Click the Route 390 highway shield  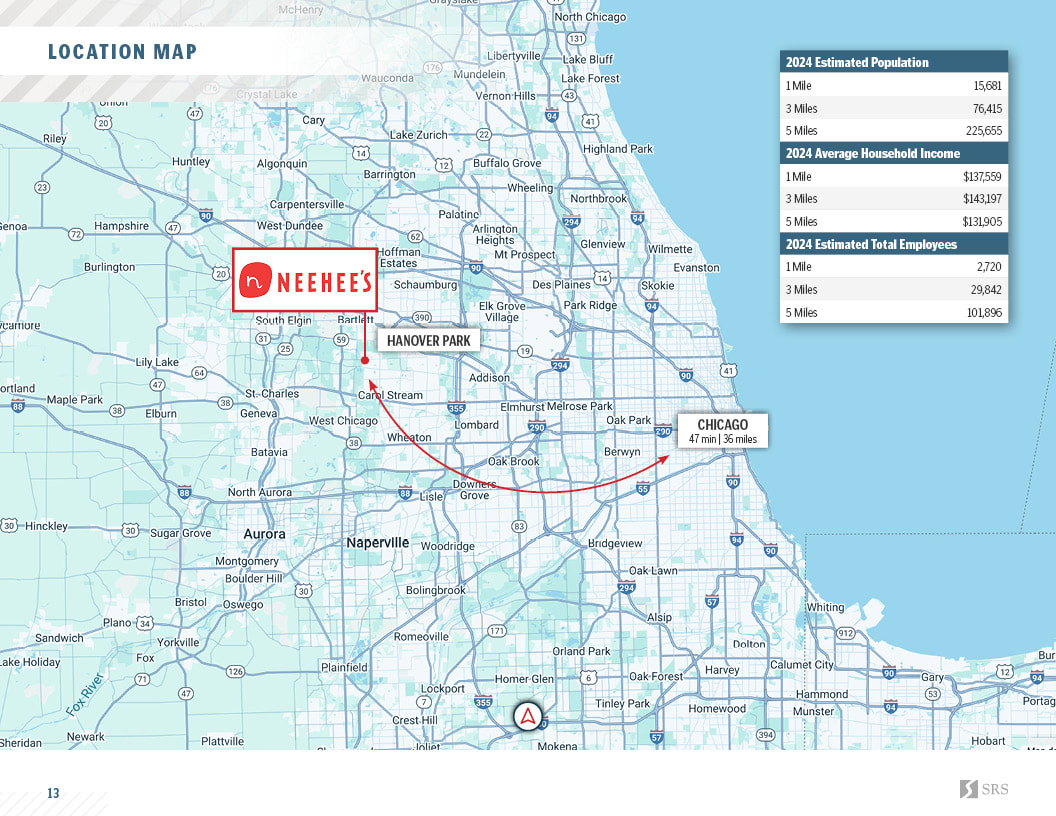point(422,317)
